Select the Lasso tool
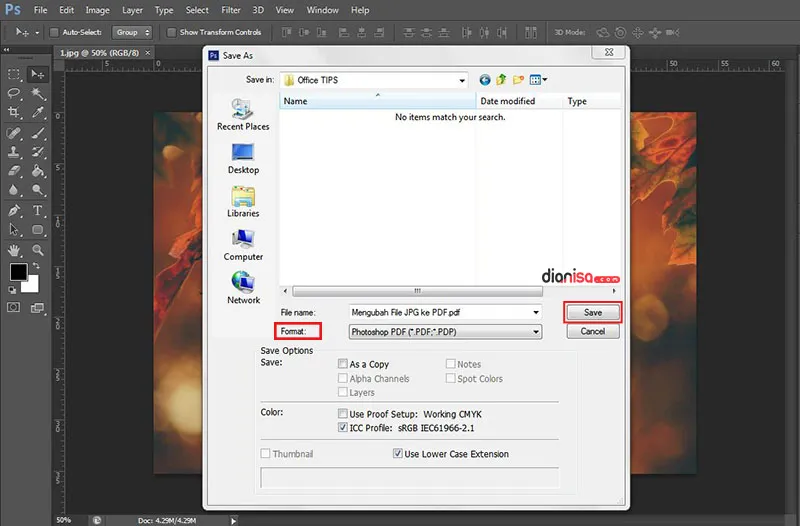Screen dimensions: 800x526 coord(14,93)
